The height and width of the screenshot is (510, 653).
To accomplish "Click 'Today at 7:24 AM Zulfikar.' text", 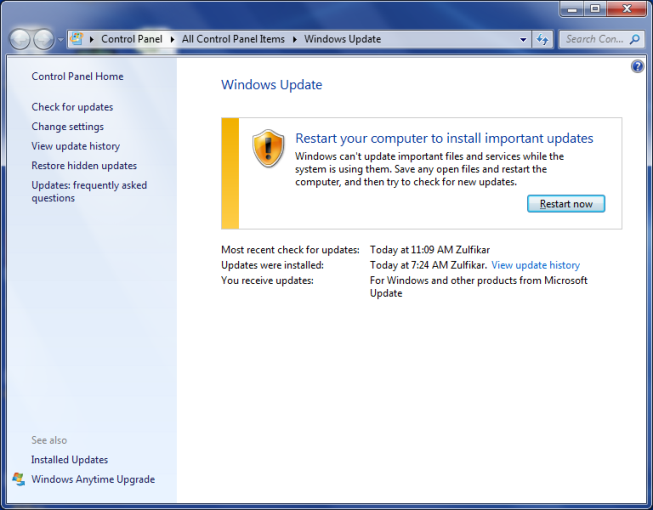I will 428,265.
